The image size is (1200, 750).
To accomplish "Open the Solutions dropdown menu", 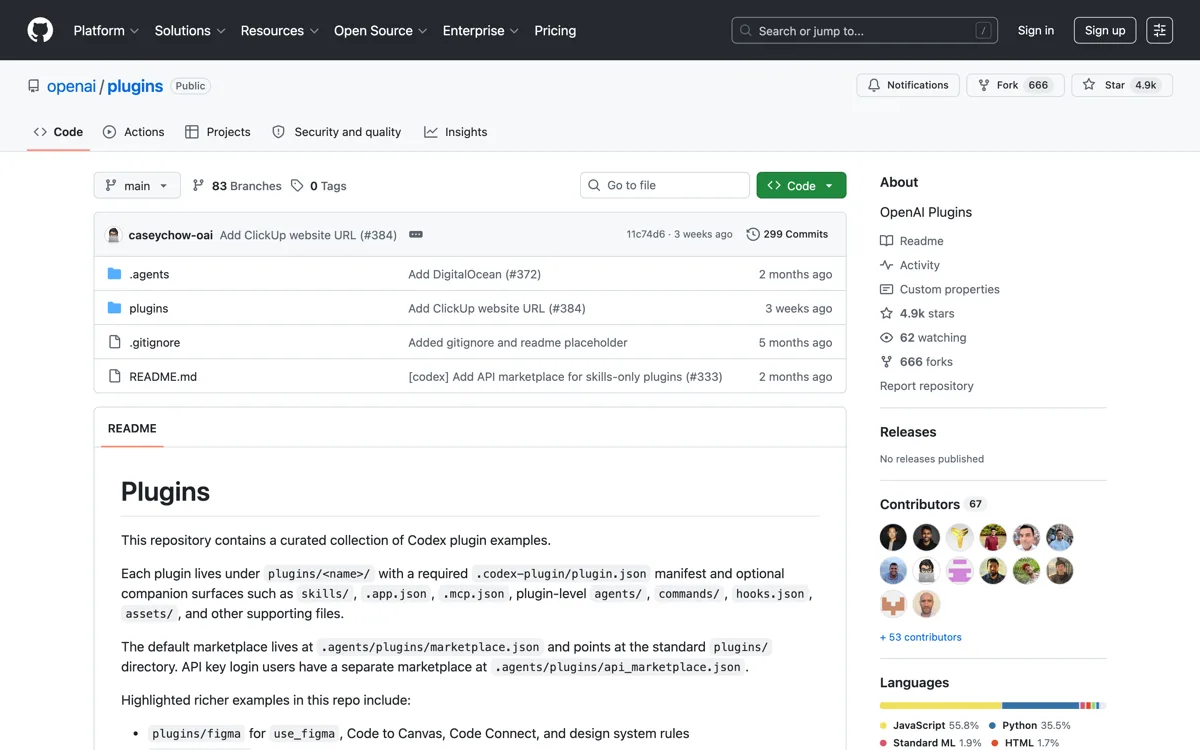I will pyautogui.click(x=190, y=31).
